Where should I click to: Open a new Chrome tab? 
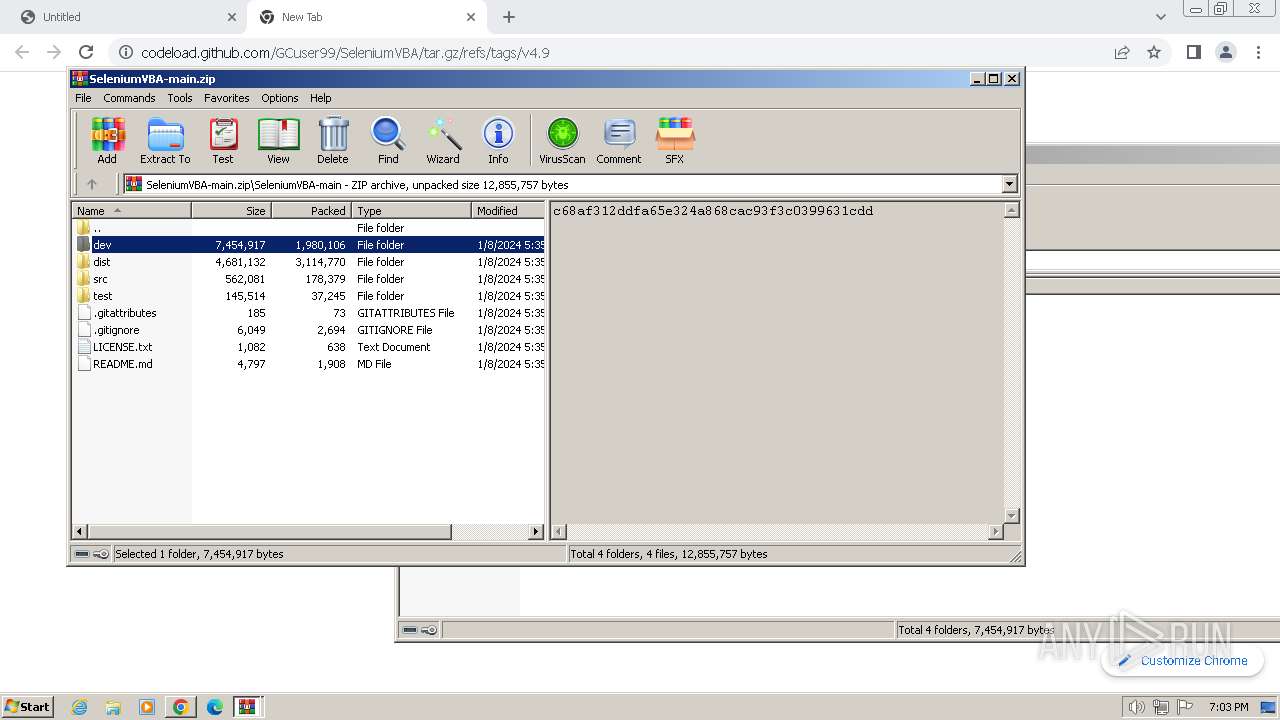point(509,17)
